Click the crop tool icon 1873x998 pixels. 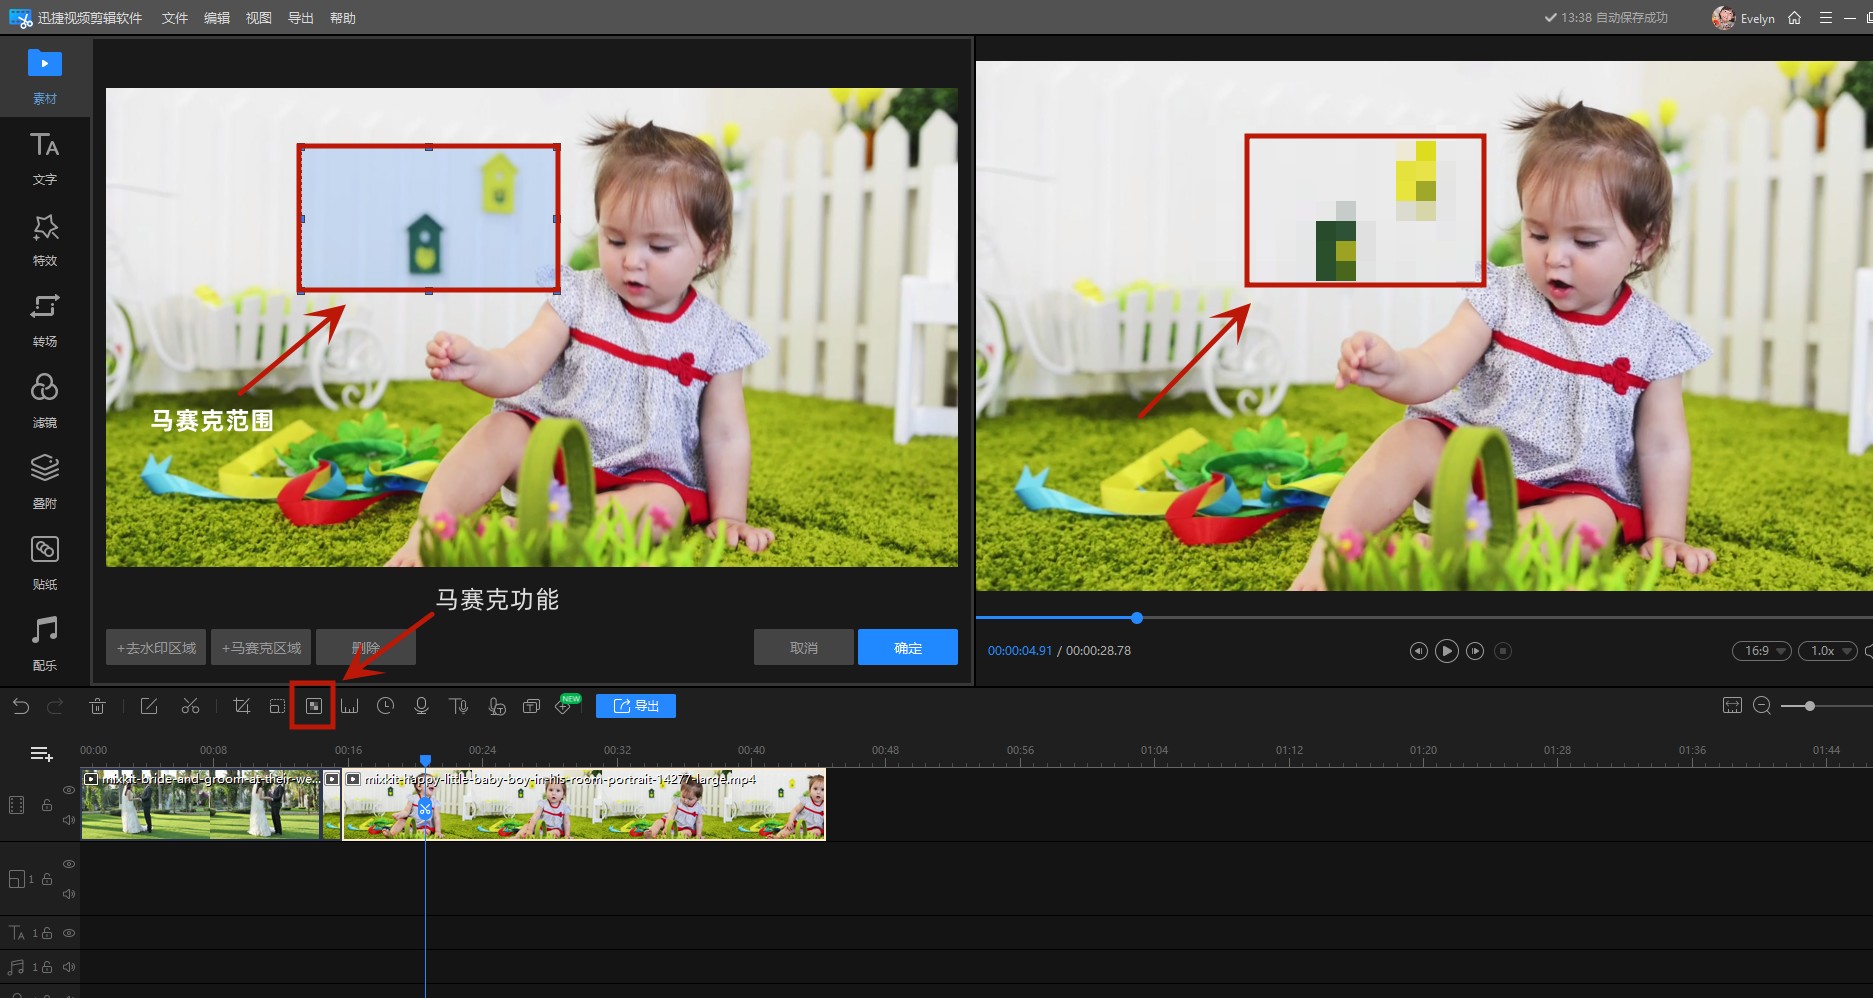pos(241,706)
